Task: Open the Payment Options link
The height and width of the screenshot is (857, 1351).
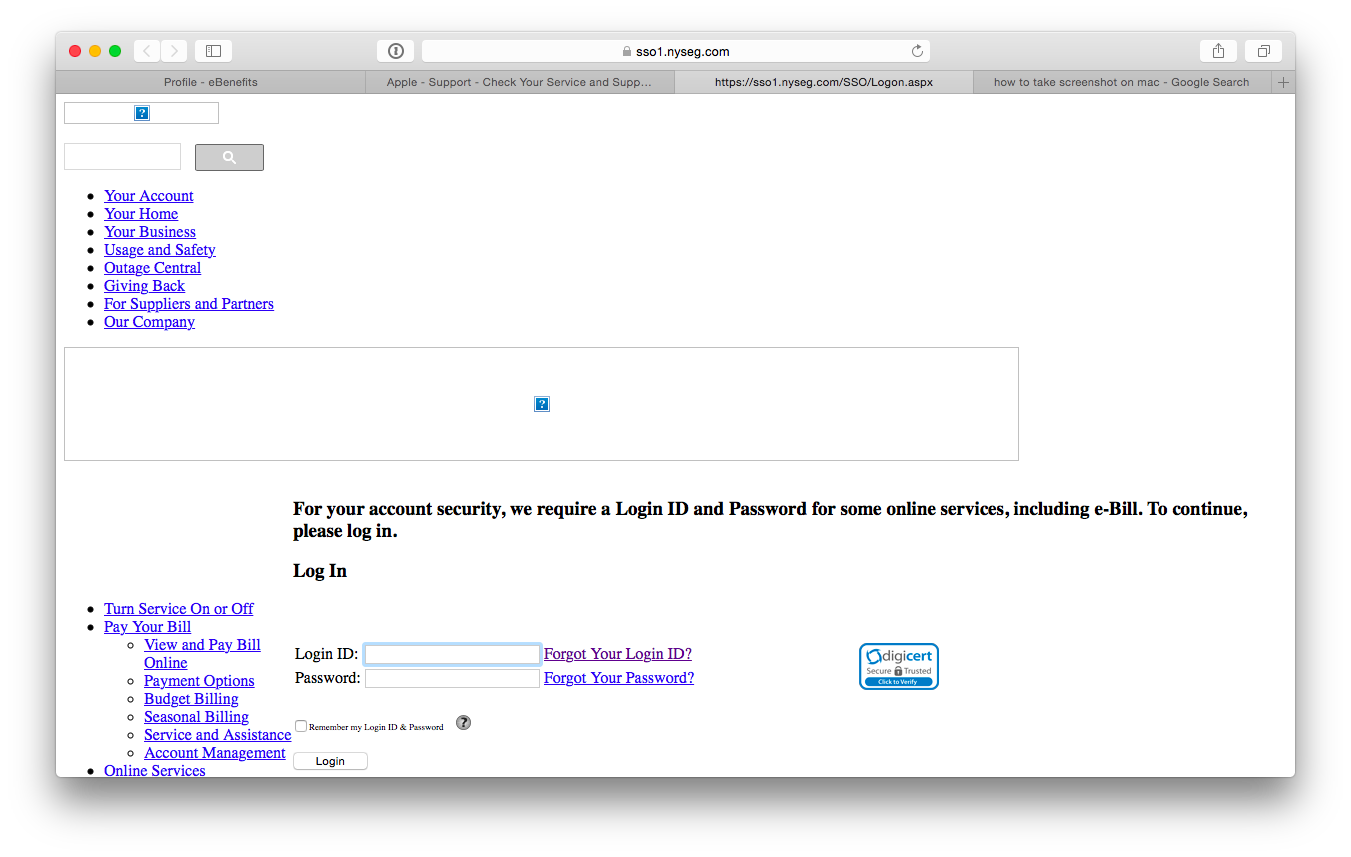Action: 199,681
